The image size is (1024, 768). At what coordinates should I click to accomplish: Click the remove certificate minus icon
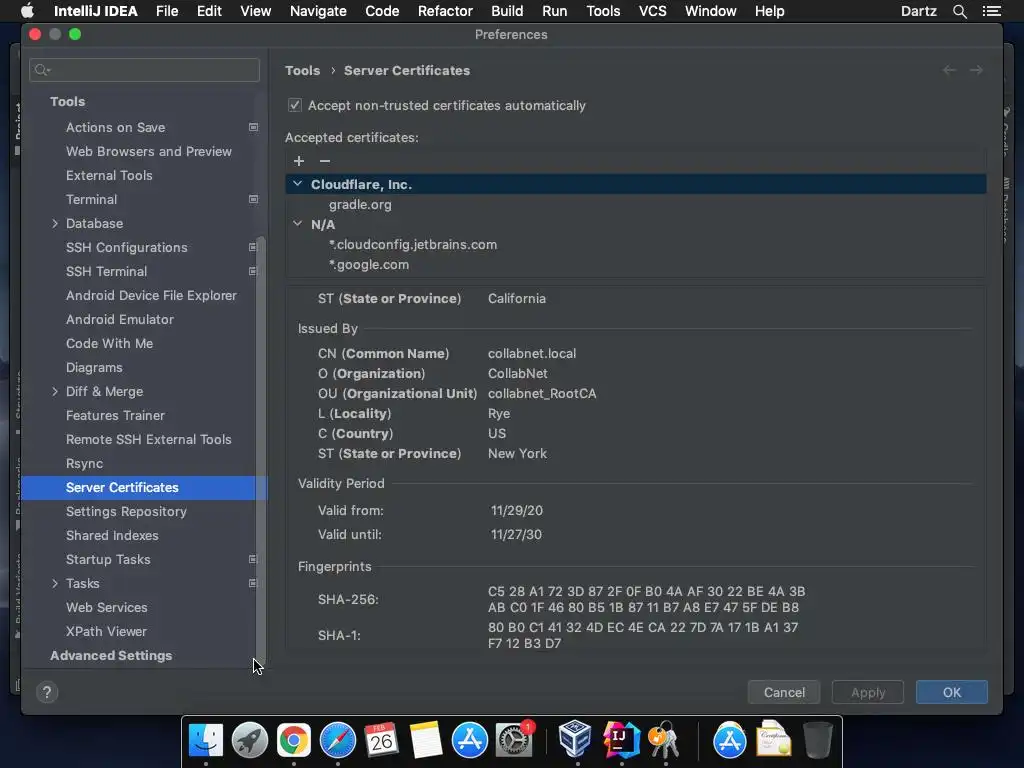325,161
